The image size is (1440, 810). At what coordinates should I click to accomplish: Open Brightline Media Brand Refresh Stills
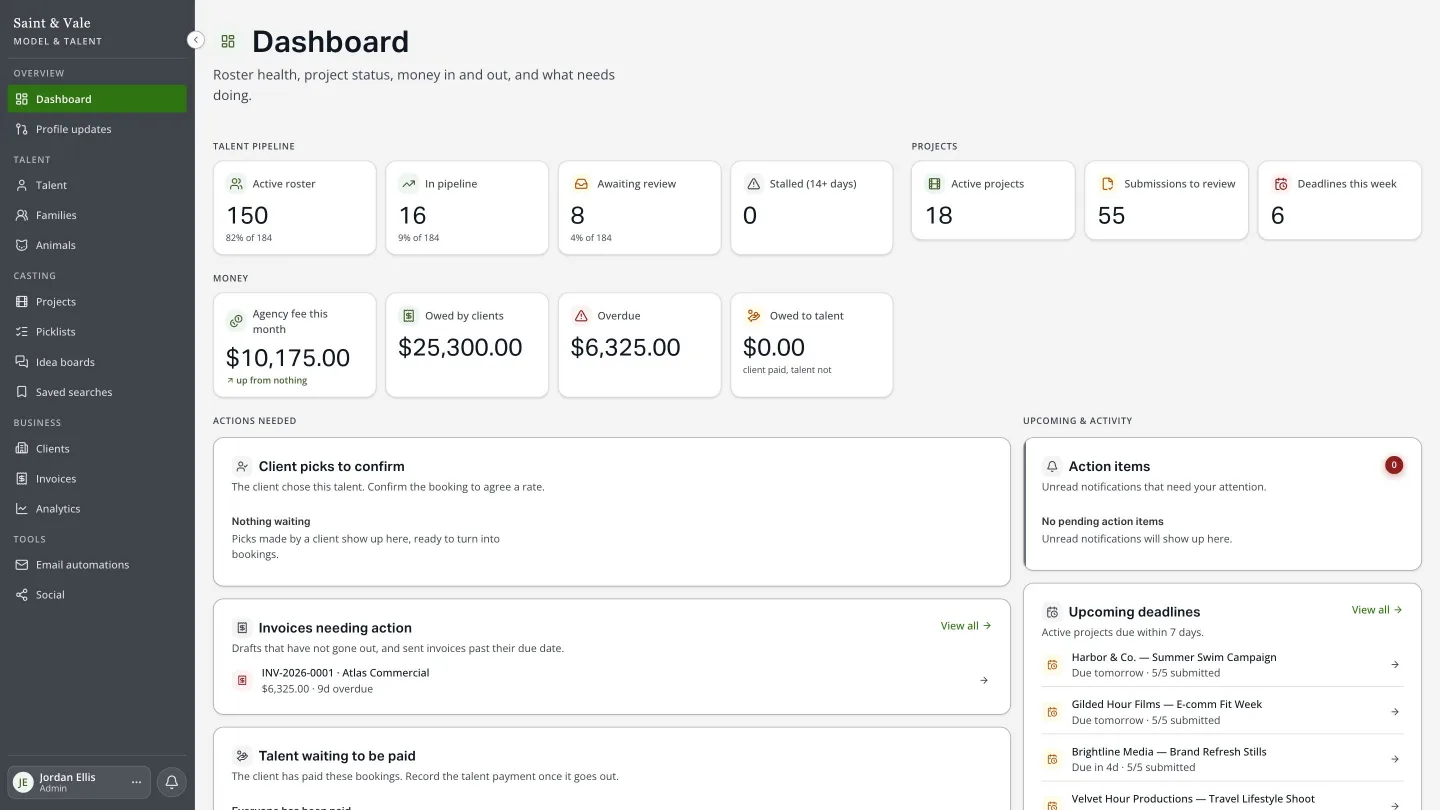pyautogui.click(x=1222, y=759)
